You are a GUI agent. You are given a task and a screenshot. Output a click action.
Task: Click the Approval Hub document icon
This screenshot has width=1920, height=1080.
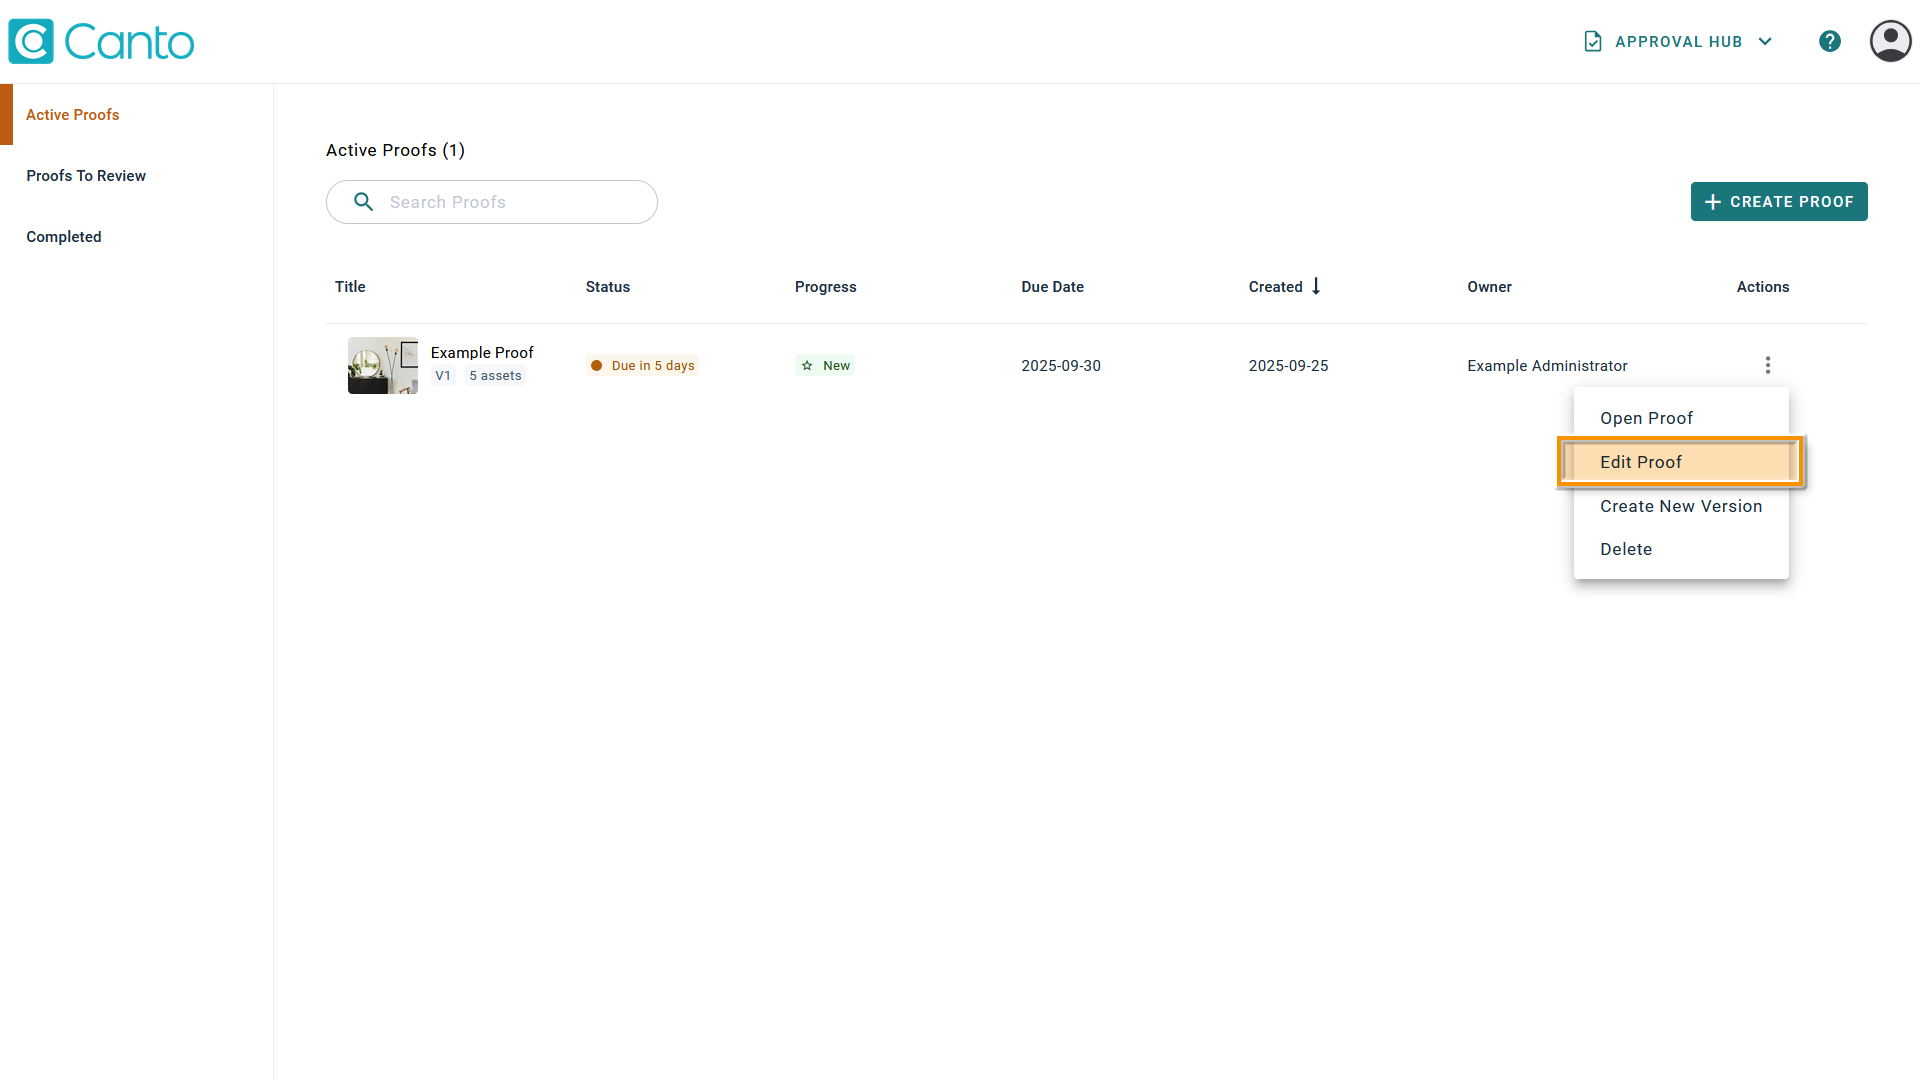tap(1593, 41)
